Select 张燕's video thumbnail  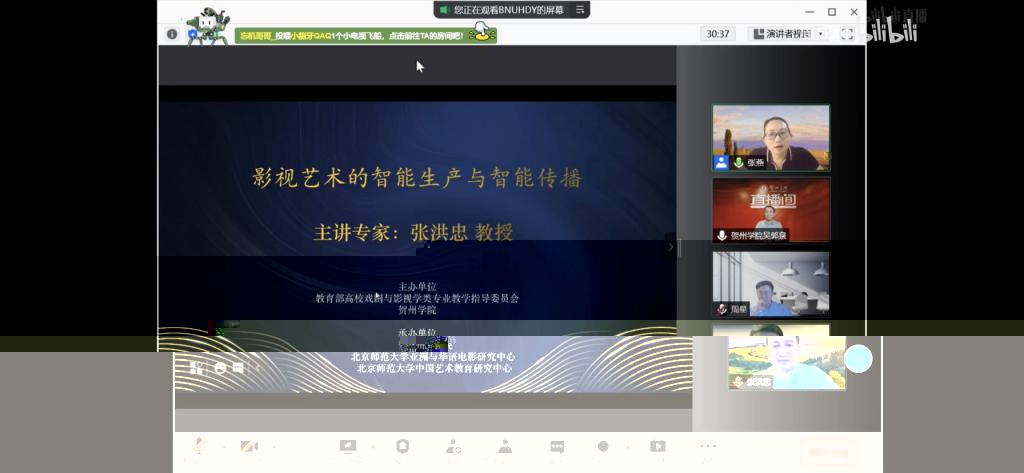pyautogui.click(x=771, y=138)
